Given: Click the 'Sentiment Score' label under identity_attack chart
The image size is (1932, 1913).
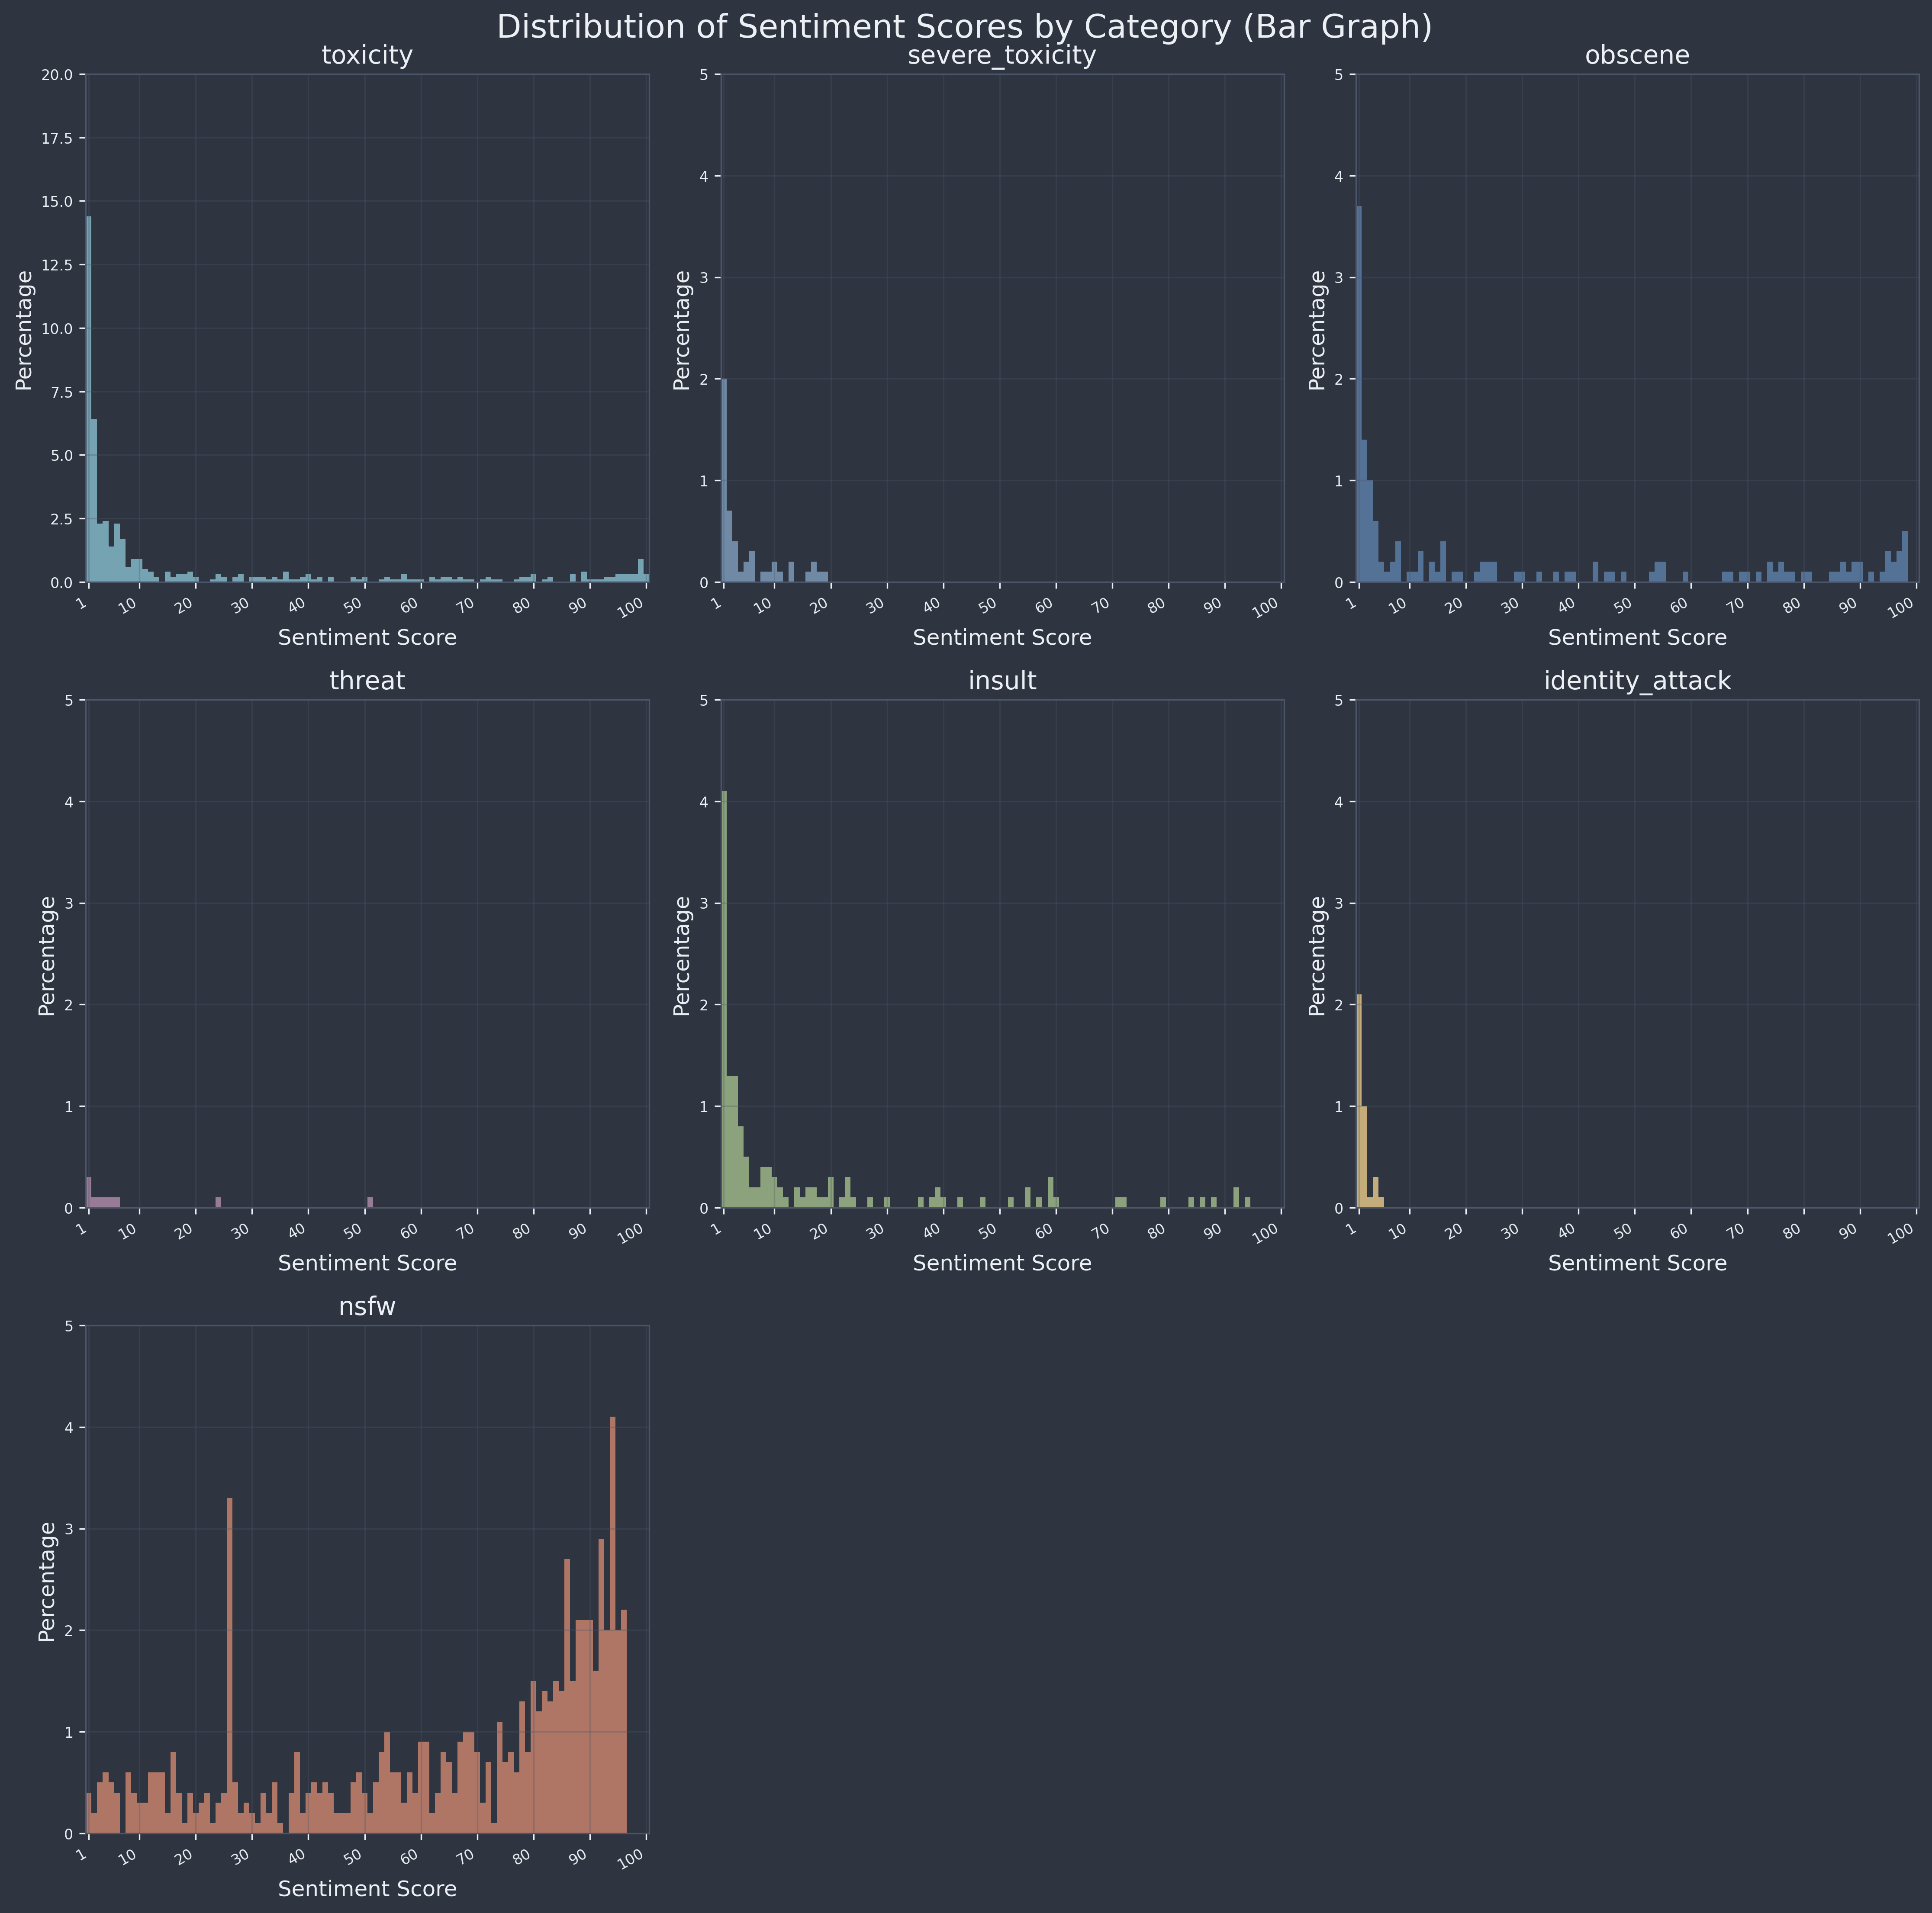Looking at the screenshot, I should point(1637,1263).
